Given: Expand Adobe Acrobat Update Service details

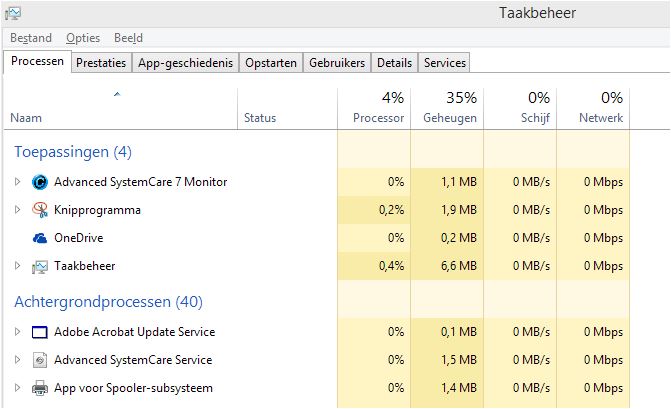Looking at the screenshot, I should point(17,332).
